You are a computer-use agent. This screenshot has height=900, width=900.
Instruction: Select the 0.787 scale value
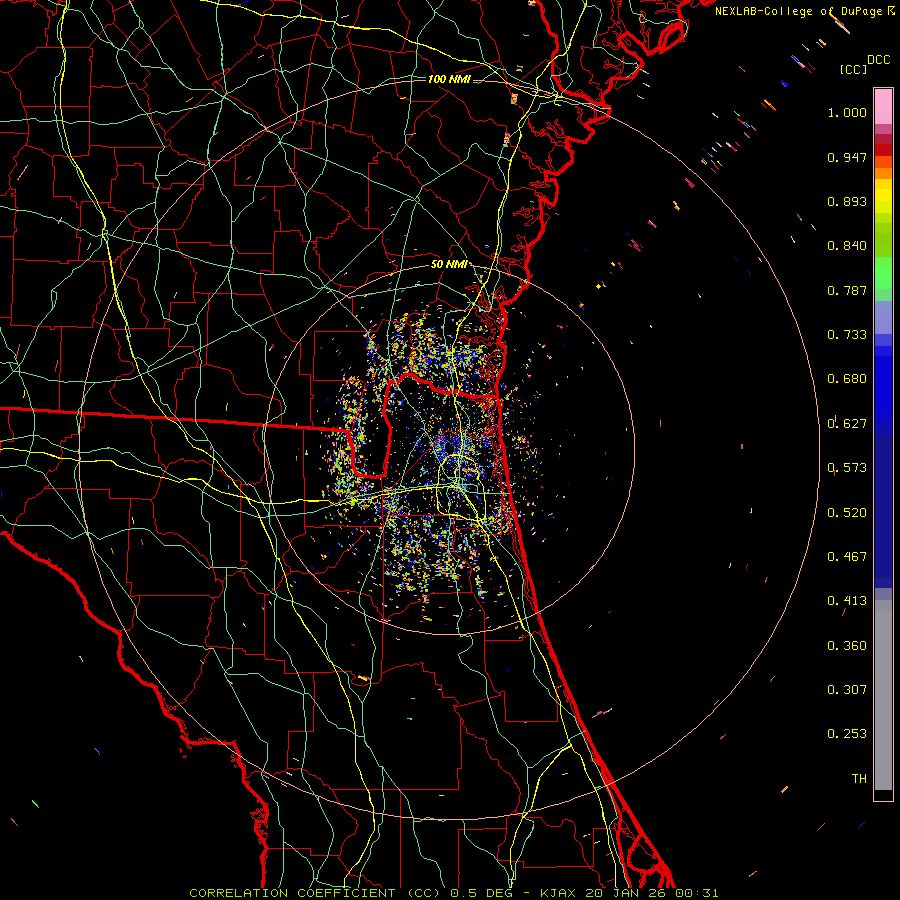click(847, 290)
